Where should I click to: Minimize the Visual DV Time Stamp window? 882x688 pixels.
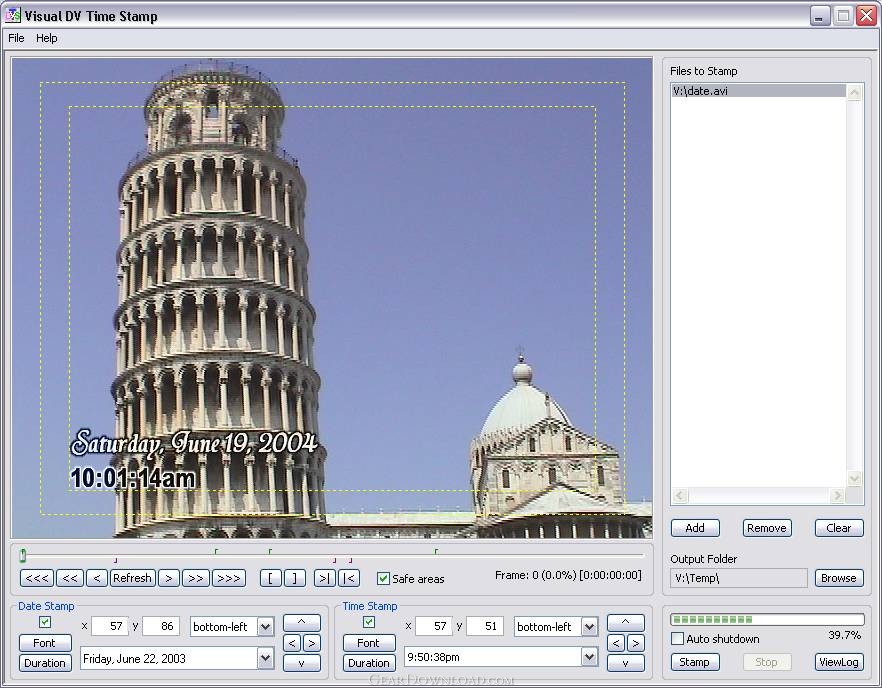tap(820, 15)
